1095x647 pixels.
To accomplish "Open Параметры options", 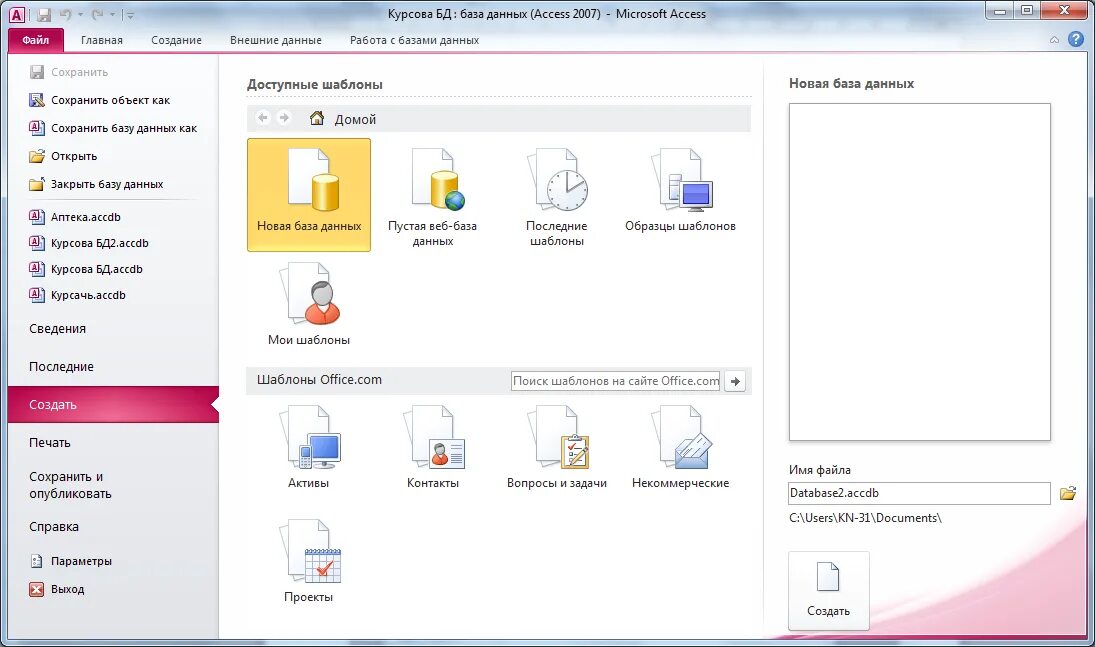I will click(x=71, y=561).
